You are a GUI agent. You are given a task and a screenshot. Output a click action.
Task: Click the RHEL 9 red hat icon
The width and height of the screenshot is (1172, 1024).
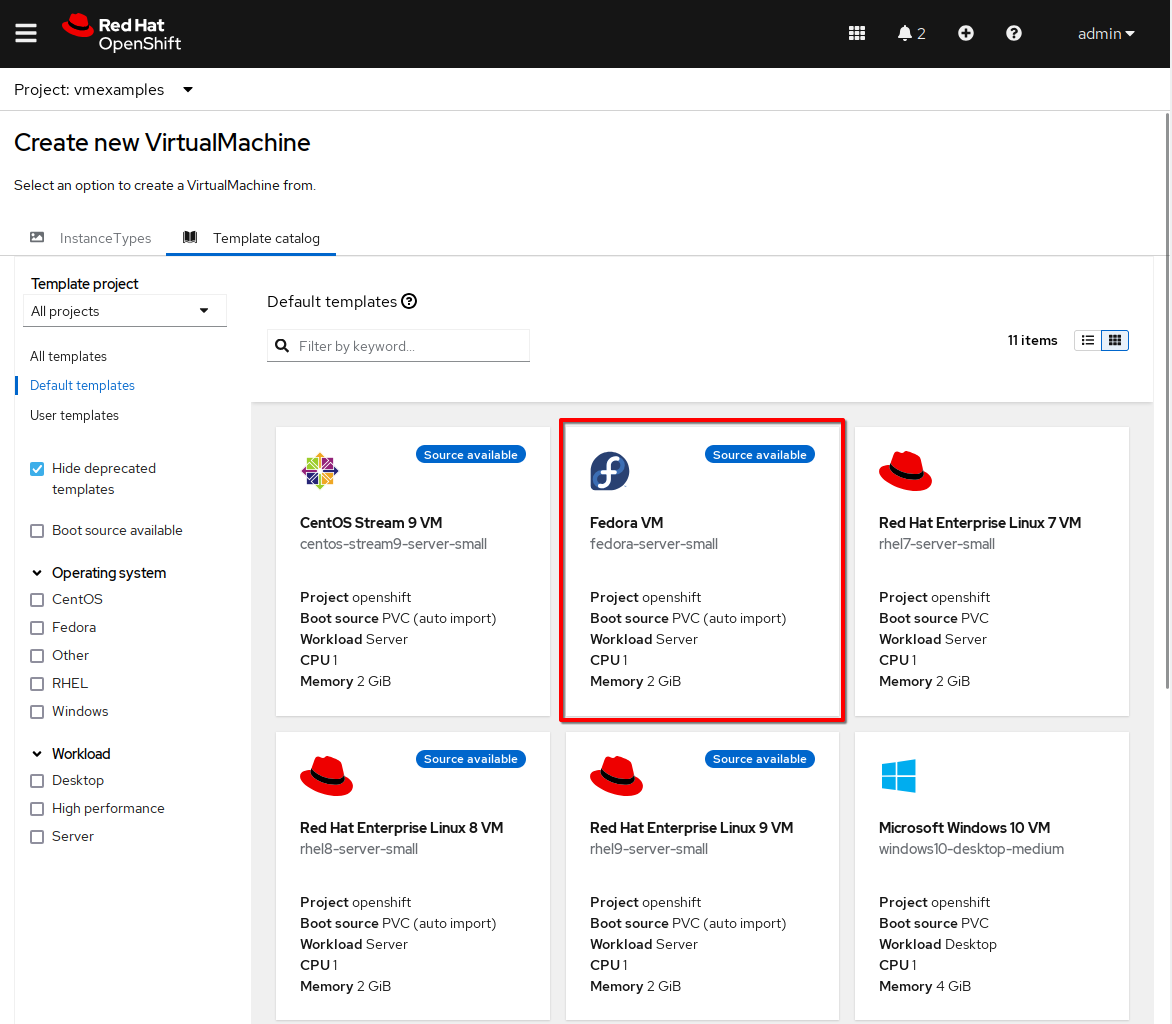[616, 776]
